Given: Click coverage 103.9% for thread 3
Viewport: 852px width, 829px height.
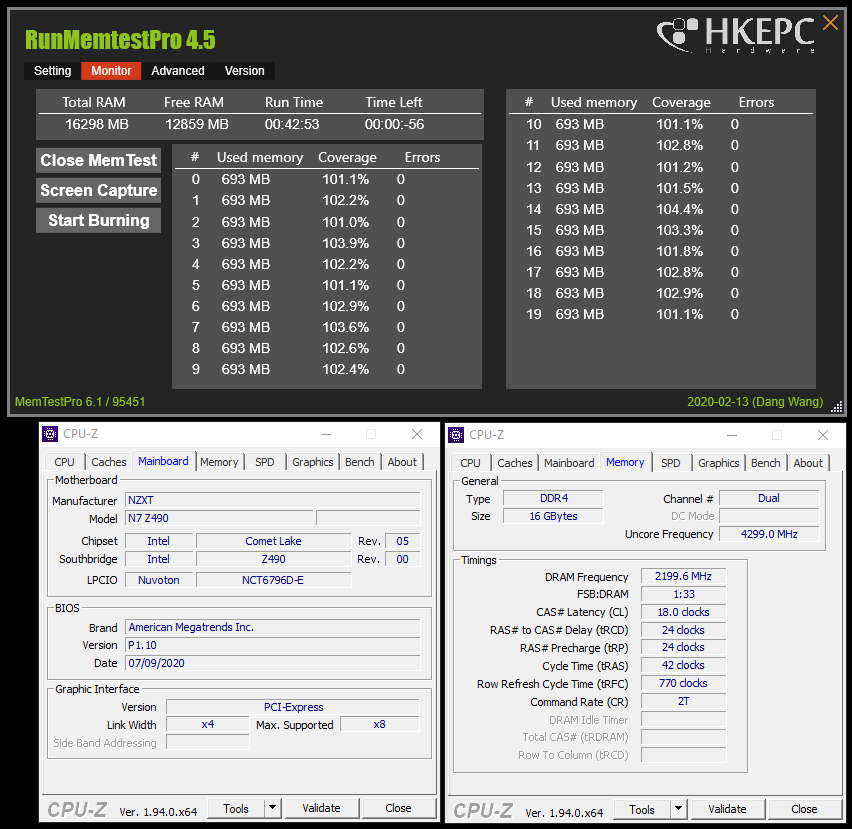Looking at the screenshot, I should coord(346,243).
